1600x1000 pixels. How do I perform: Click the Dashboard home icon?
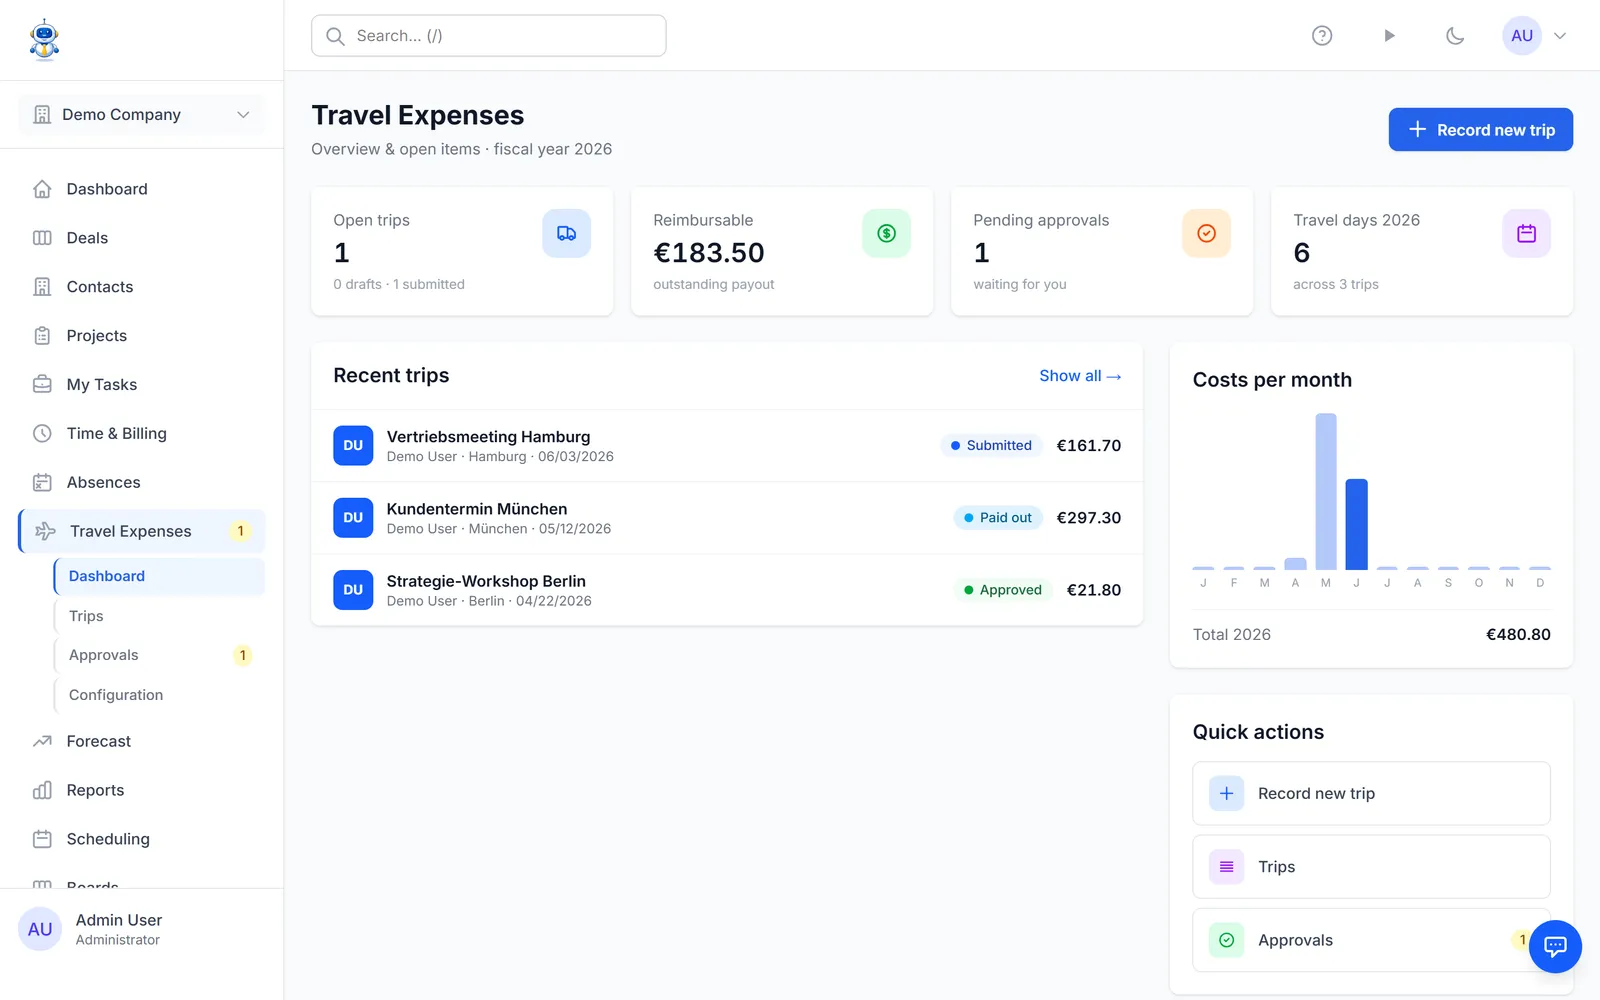pyautogui.click(x=42, y=189)
